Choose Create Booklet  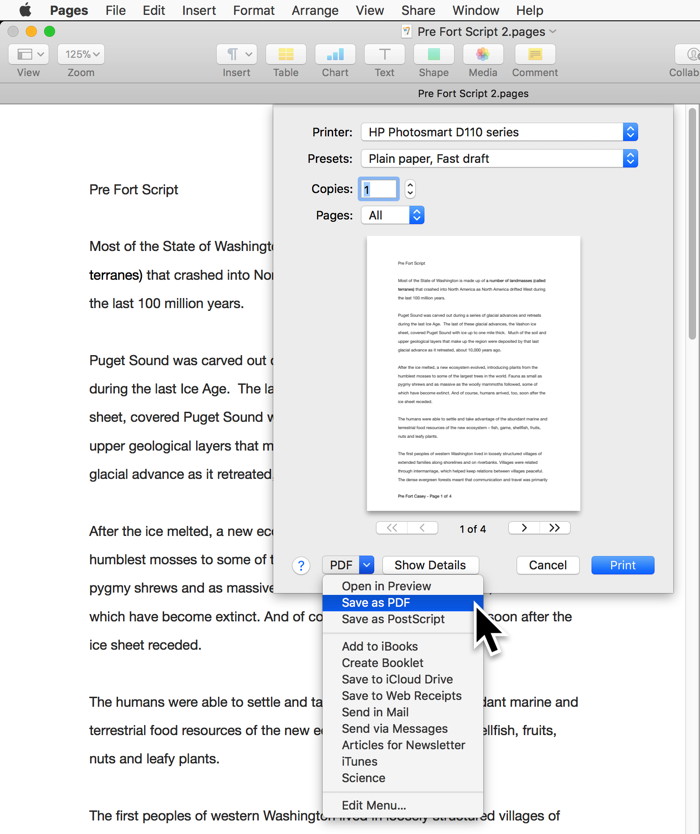(403, 663)
